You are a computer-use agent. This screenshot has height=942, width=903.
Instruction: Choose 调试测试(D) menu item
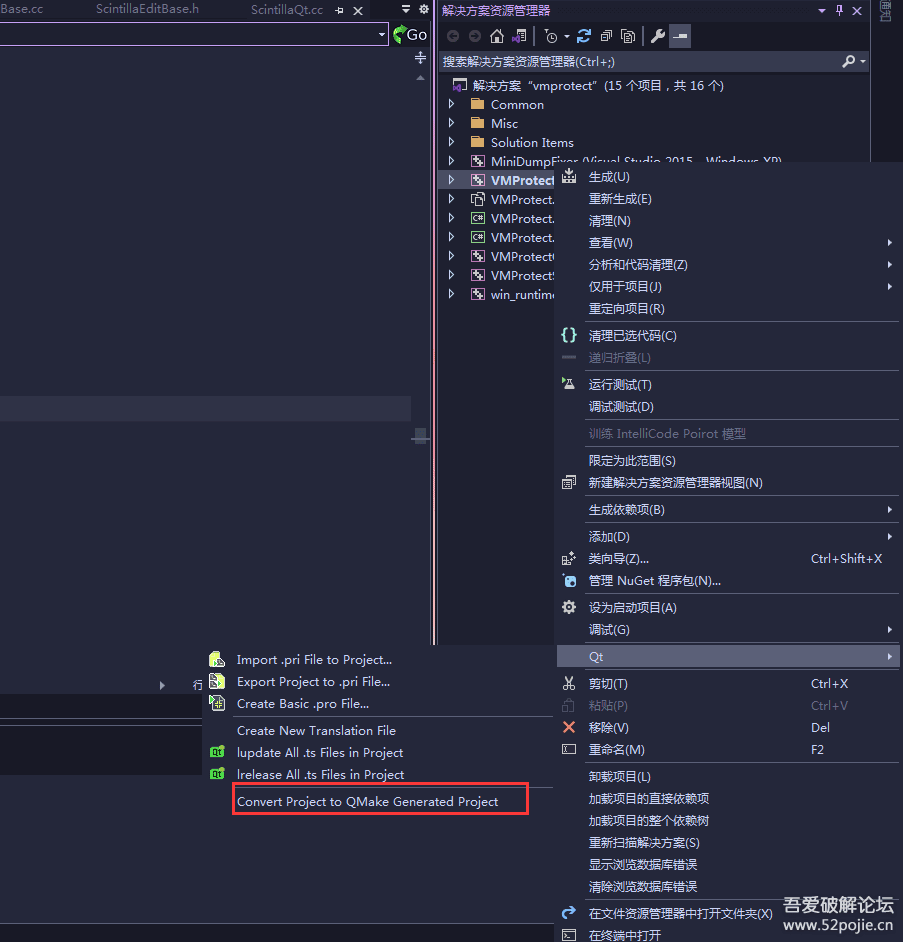pos(621,407)
